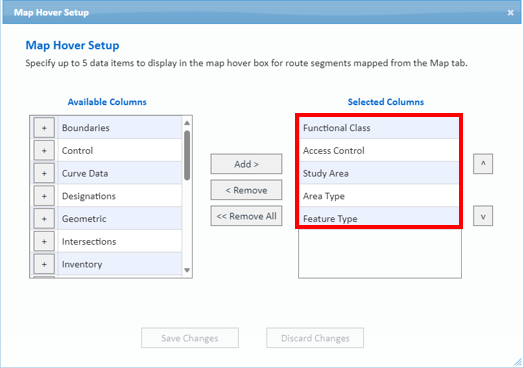Select Feature Type in Selected Columns

[x=379, y=217]
